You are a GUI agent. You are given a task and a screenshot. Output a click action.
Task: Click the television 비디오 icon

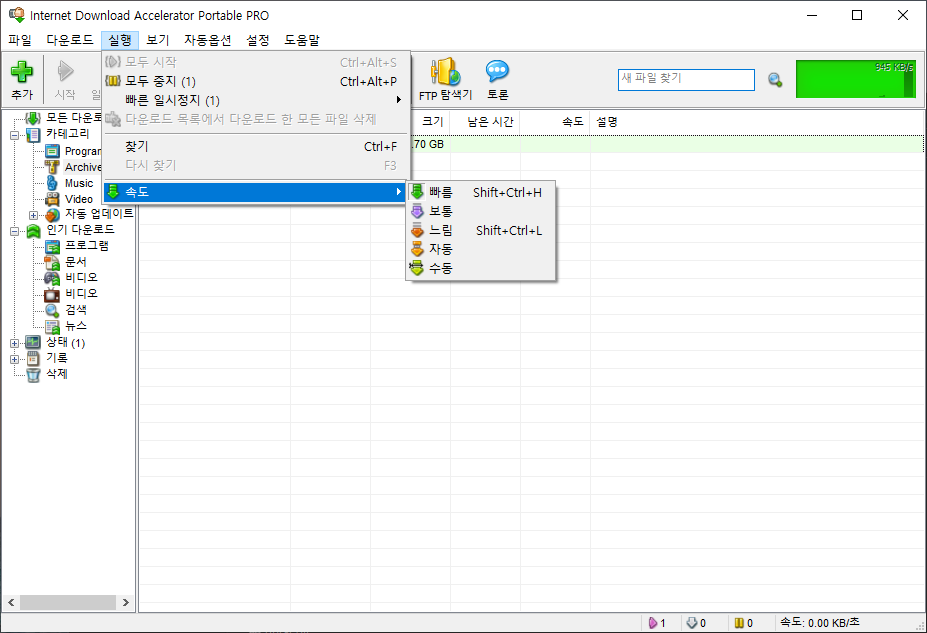[x=52, y=294]
